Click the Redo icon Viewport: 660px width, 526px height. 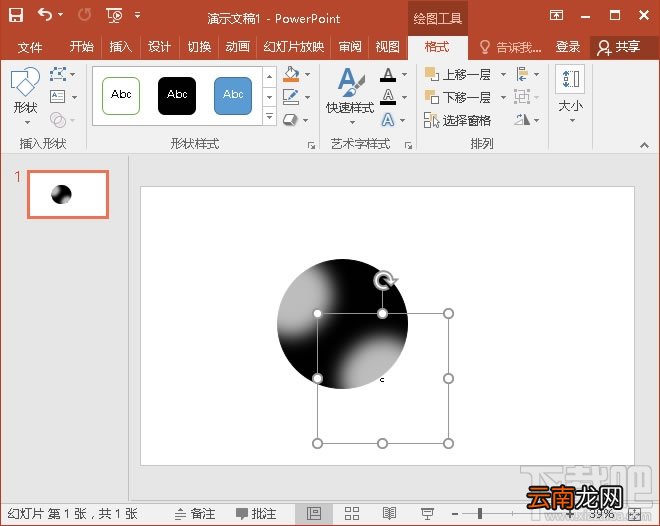pyautogui.click(x=84, y=15)
